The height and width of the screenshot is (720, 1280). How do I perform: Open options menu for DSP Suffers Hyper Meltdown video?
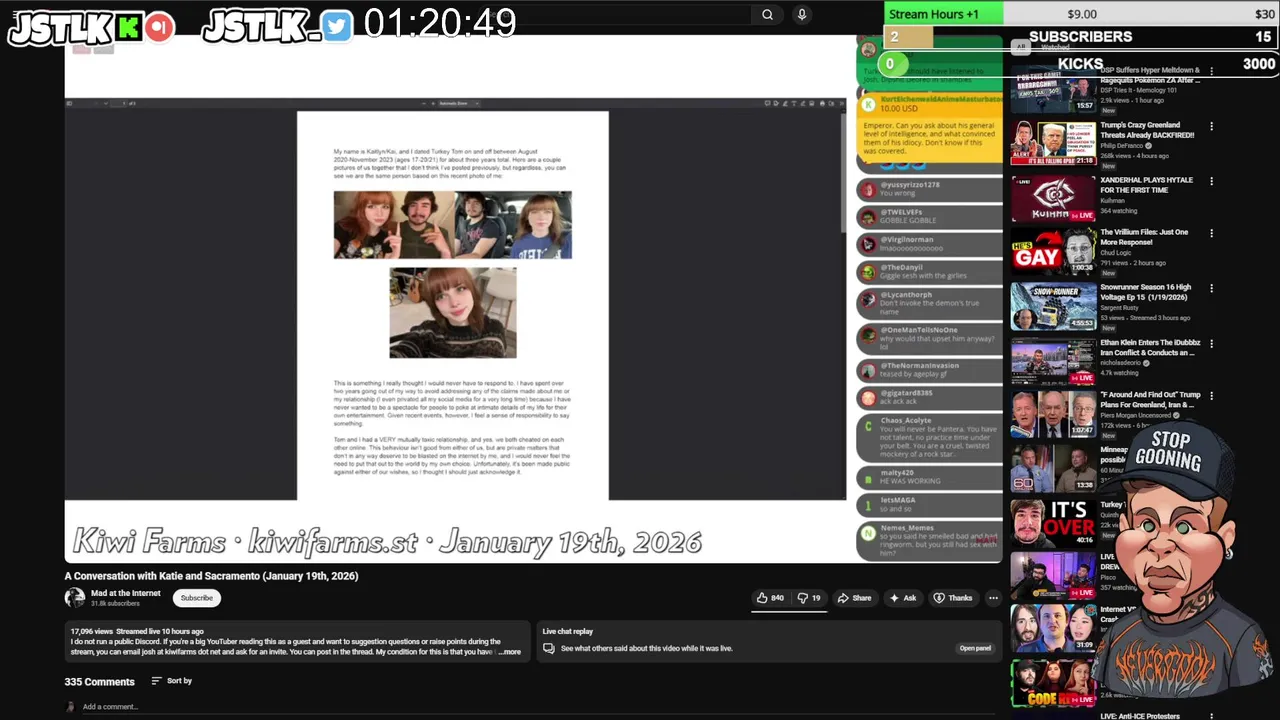click(1211, 72)
